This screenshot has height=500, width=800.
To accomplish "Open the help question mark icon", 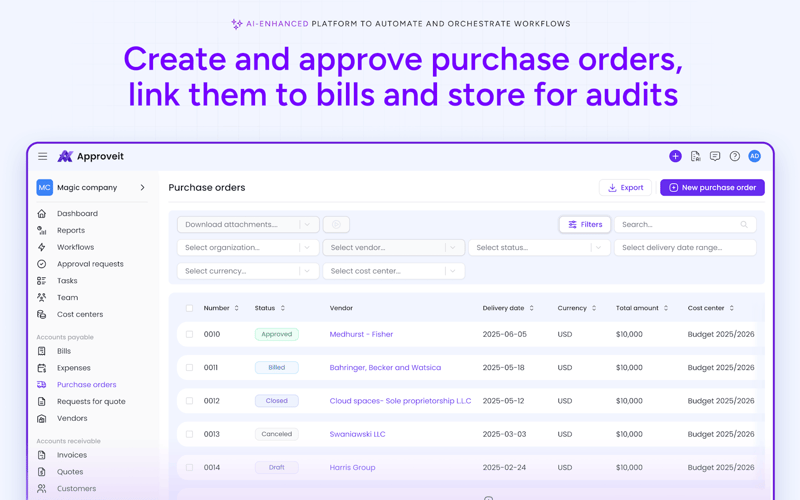I will click(x=734, y=156).
